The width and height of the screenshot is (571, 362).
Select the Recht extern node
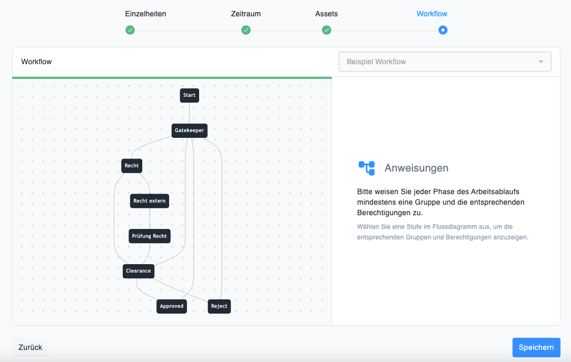pos(149,201)
